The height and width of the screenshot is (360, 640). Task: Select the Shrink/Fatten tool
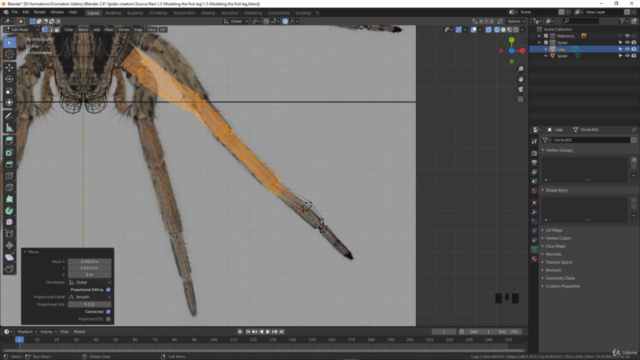[9, 246]
